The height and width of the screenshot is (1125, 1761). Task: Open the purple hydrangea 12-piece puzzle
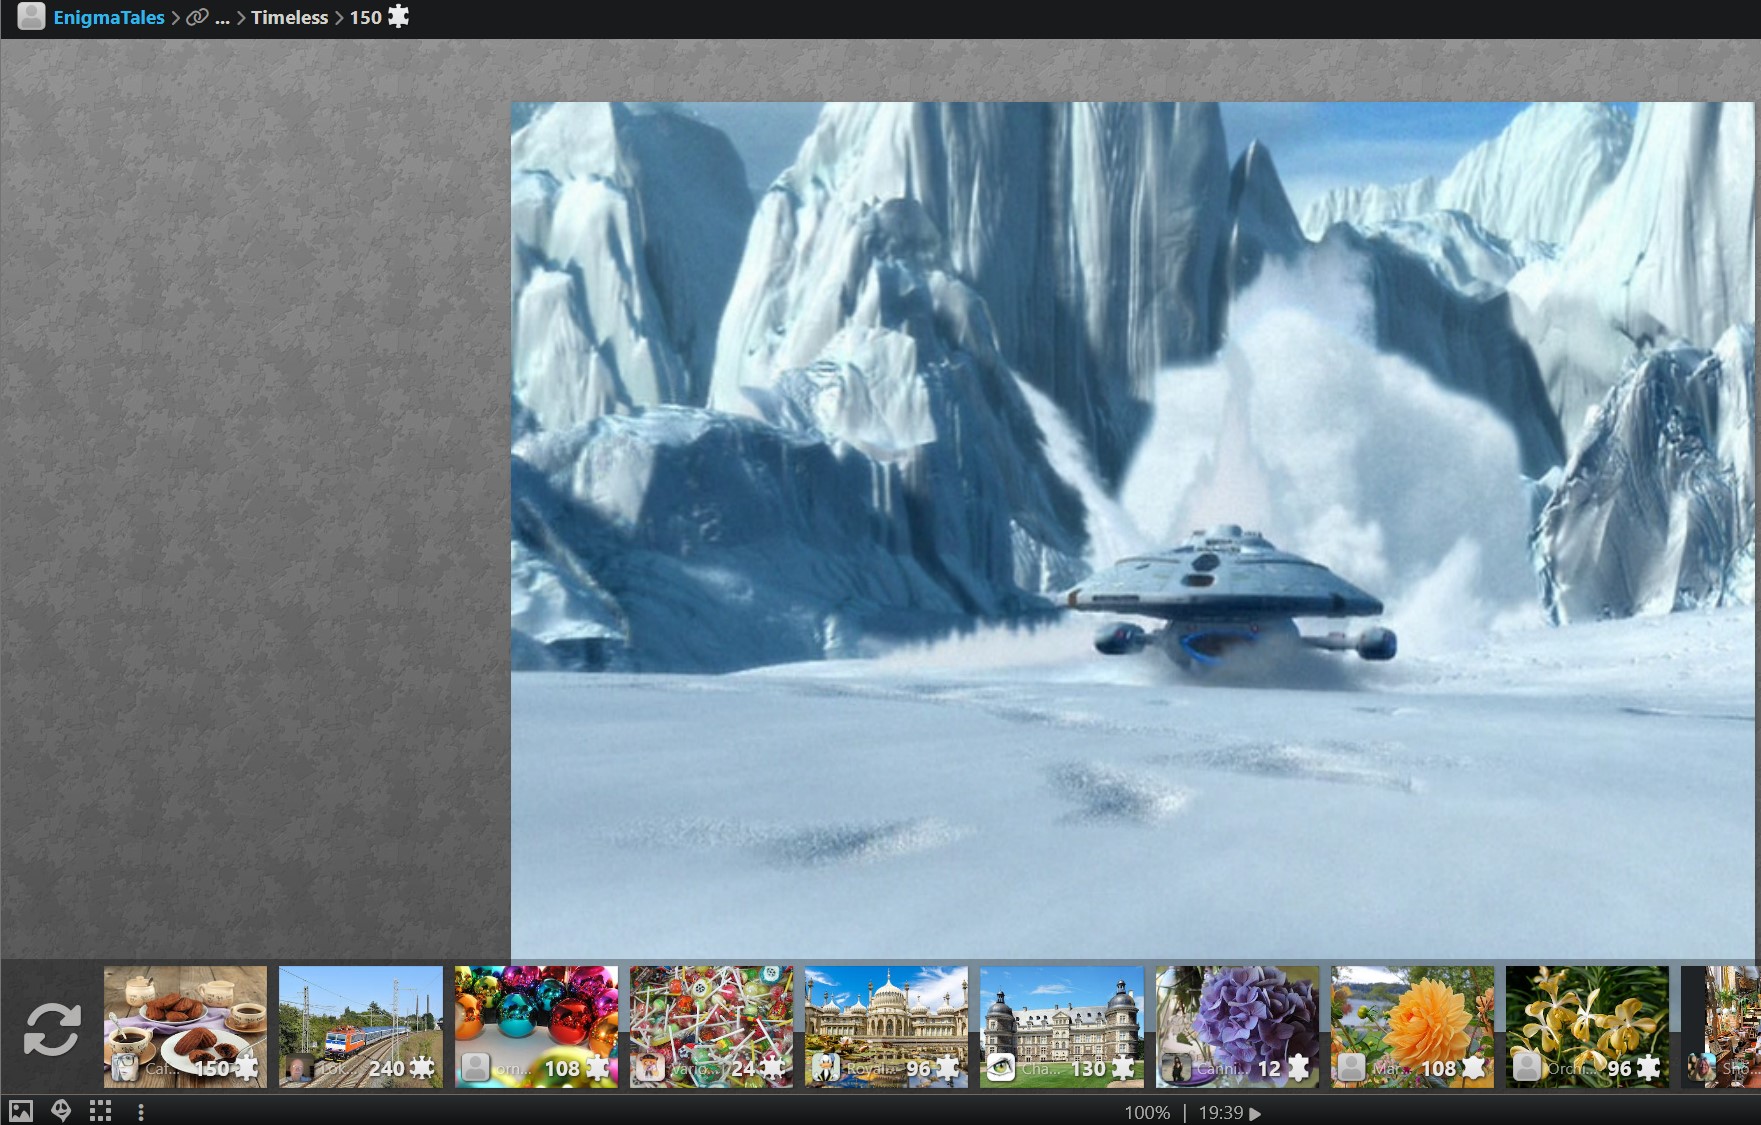point(1237,1026)
